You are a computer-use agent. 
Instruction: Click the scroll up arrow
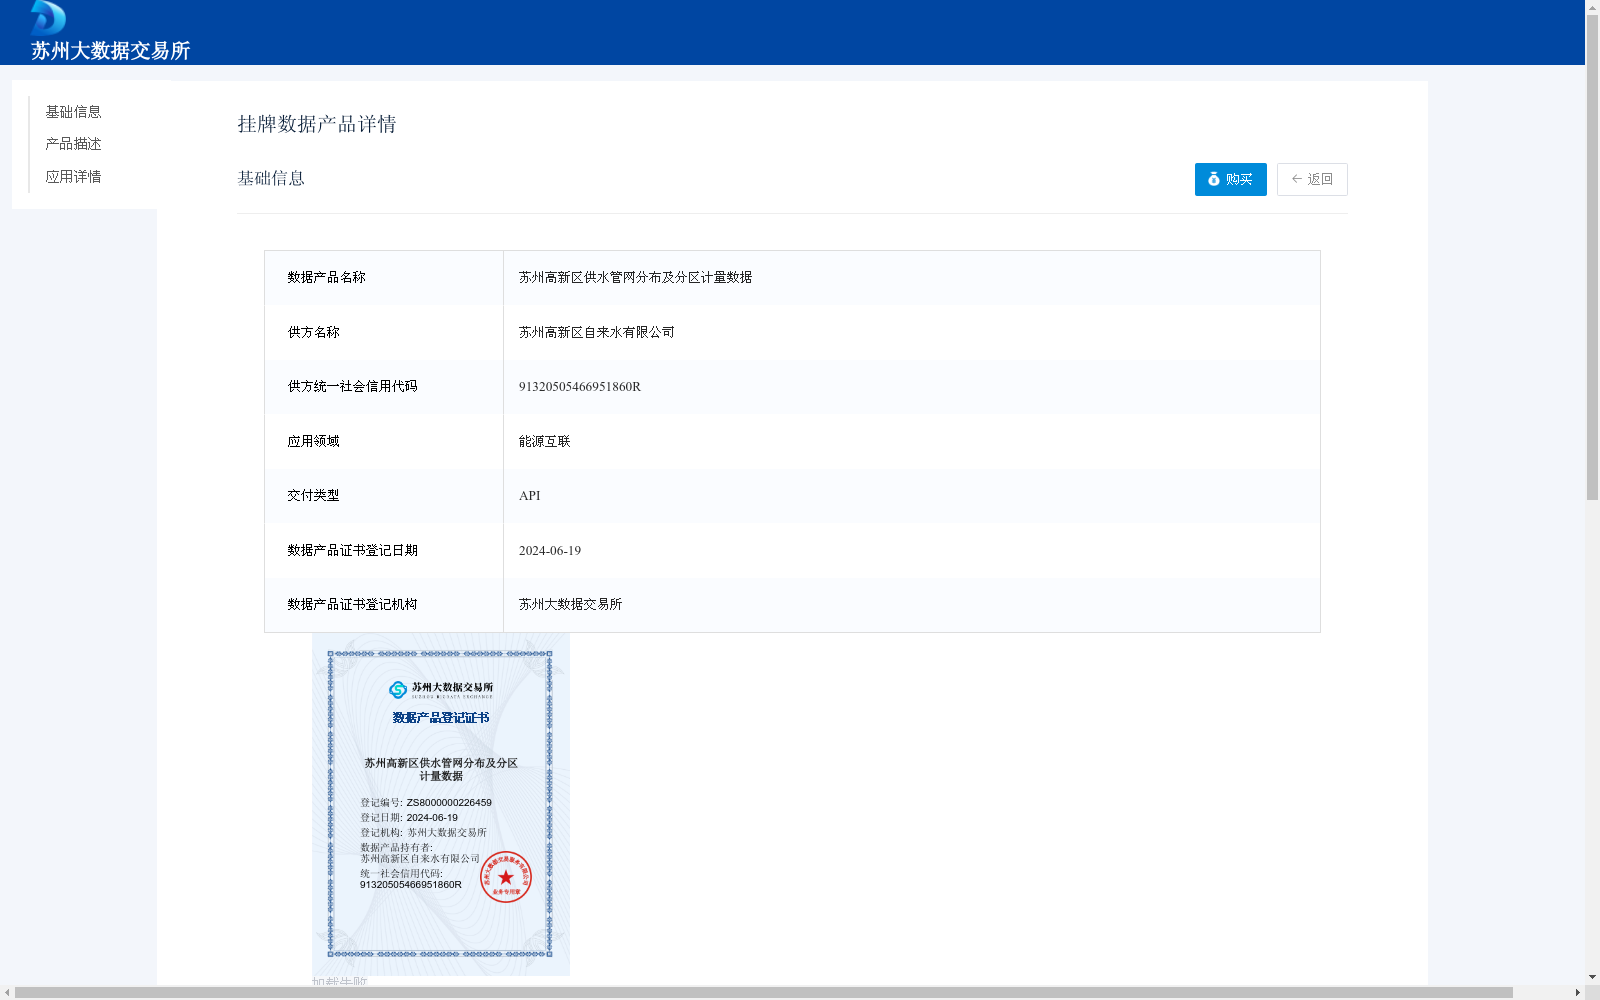coord(1592,7)
